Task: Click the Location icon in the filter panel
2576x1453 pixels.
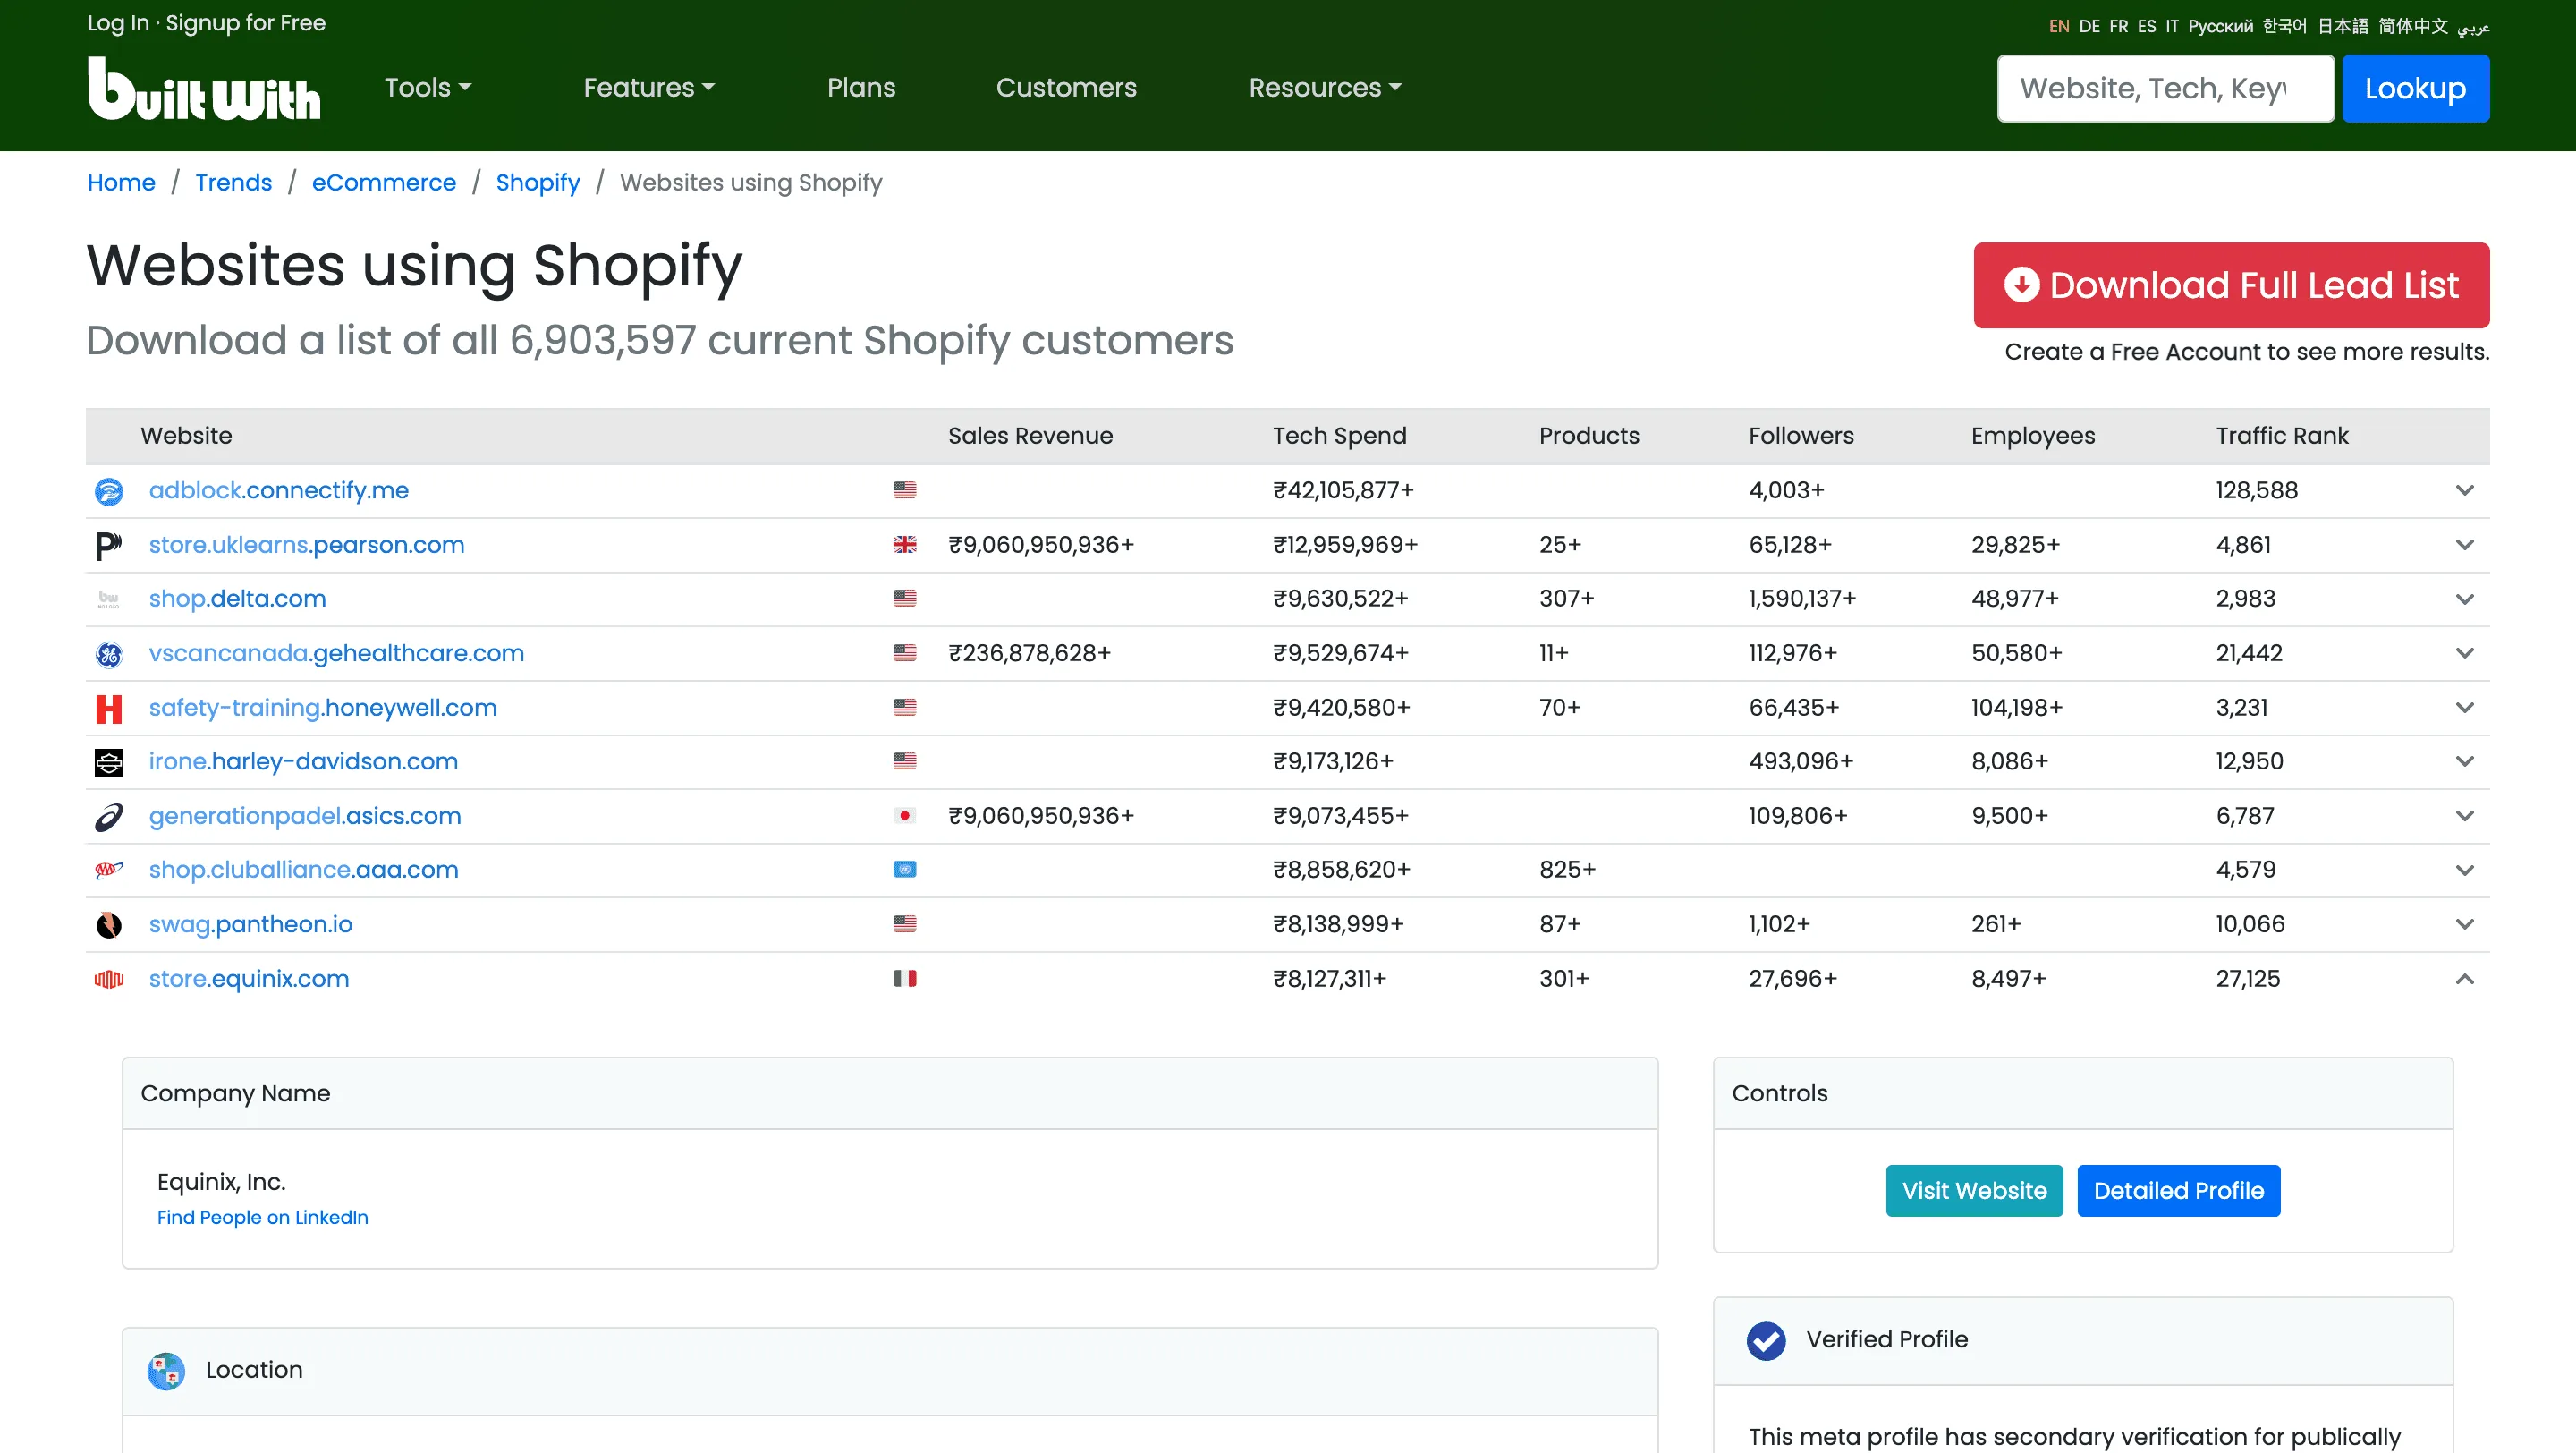Action: pos(166,1371)
